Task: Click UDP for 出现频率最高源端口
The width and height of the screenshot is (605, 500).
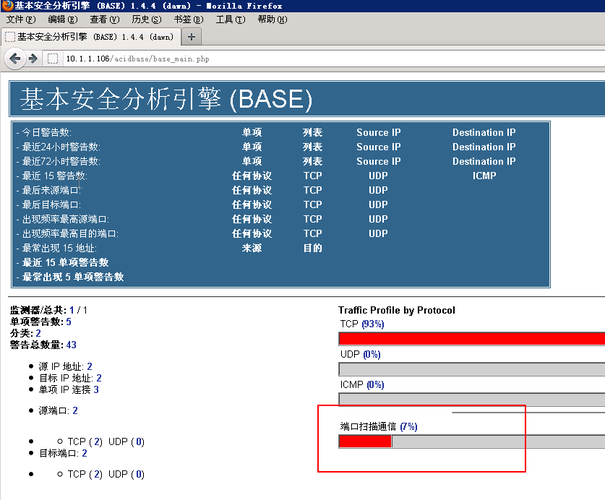Action: (x=378, y=219)
